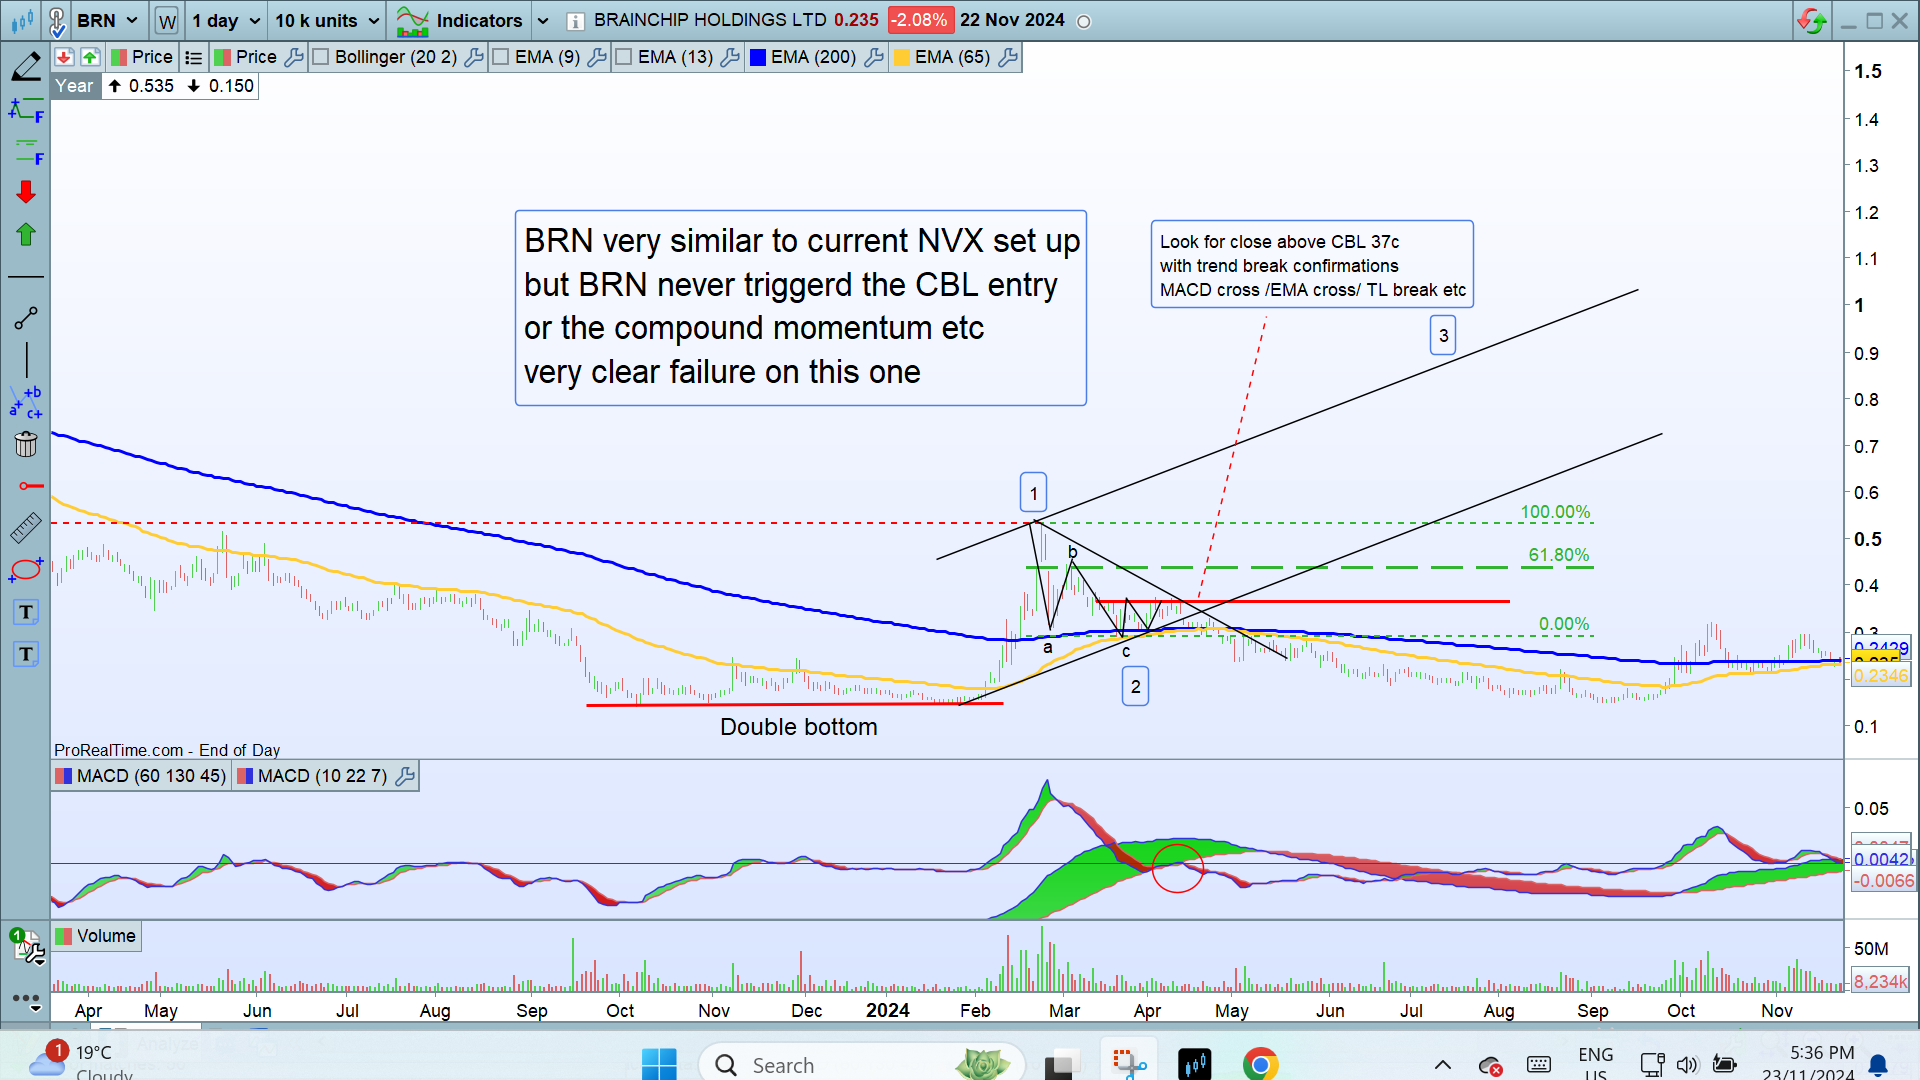The image size is (1920, 1080).
Task: Place a red down arrow marker
Action: [x=26, y=192]
